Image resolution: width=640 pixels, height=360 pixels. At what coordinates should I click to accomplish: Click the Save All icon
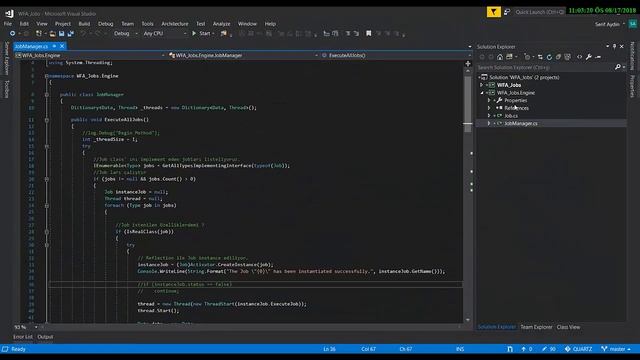(71, 33)
